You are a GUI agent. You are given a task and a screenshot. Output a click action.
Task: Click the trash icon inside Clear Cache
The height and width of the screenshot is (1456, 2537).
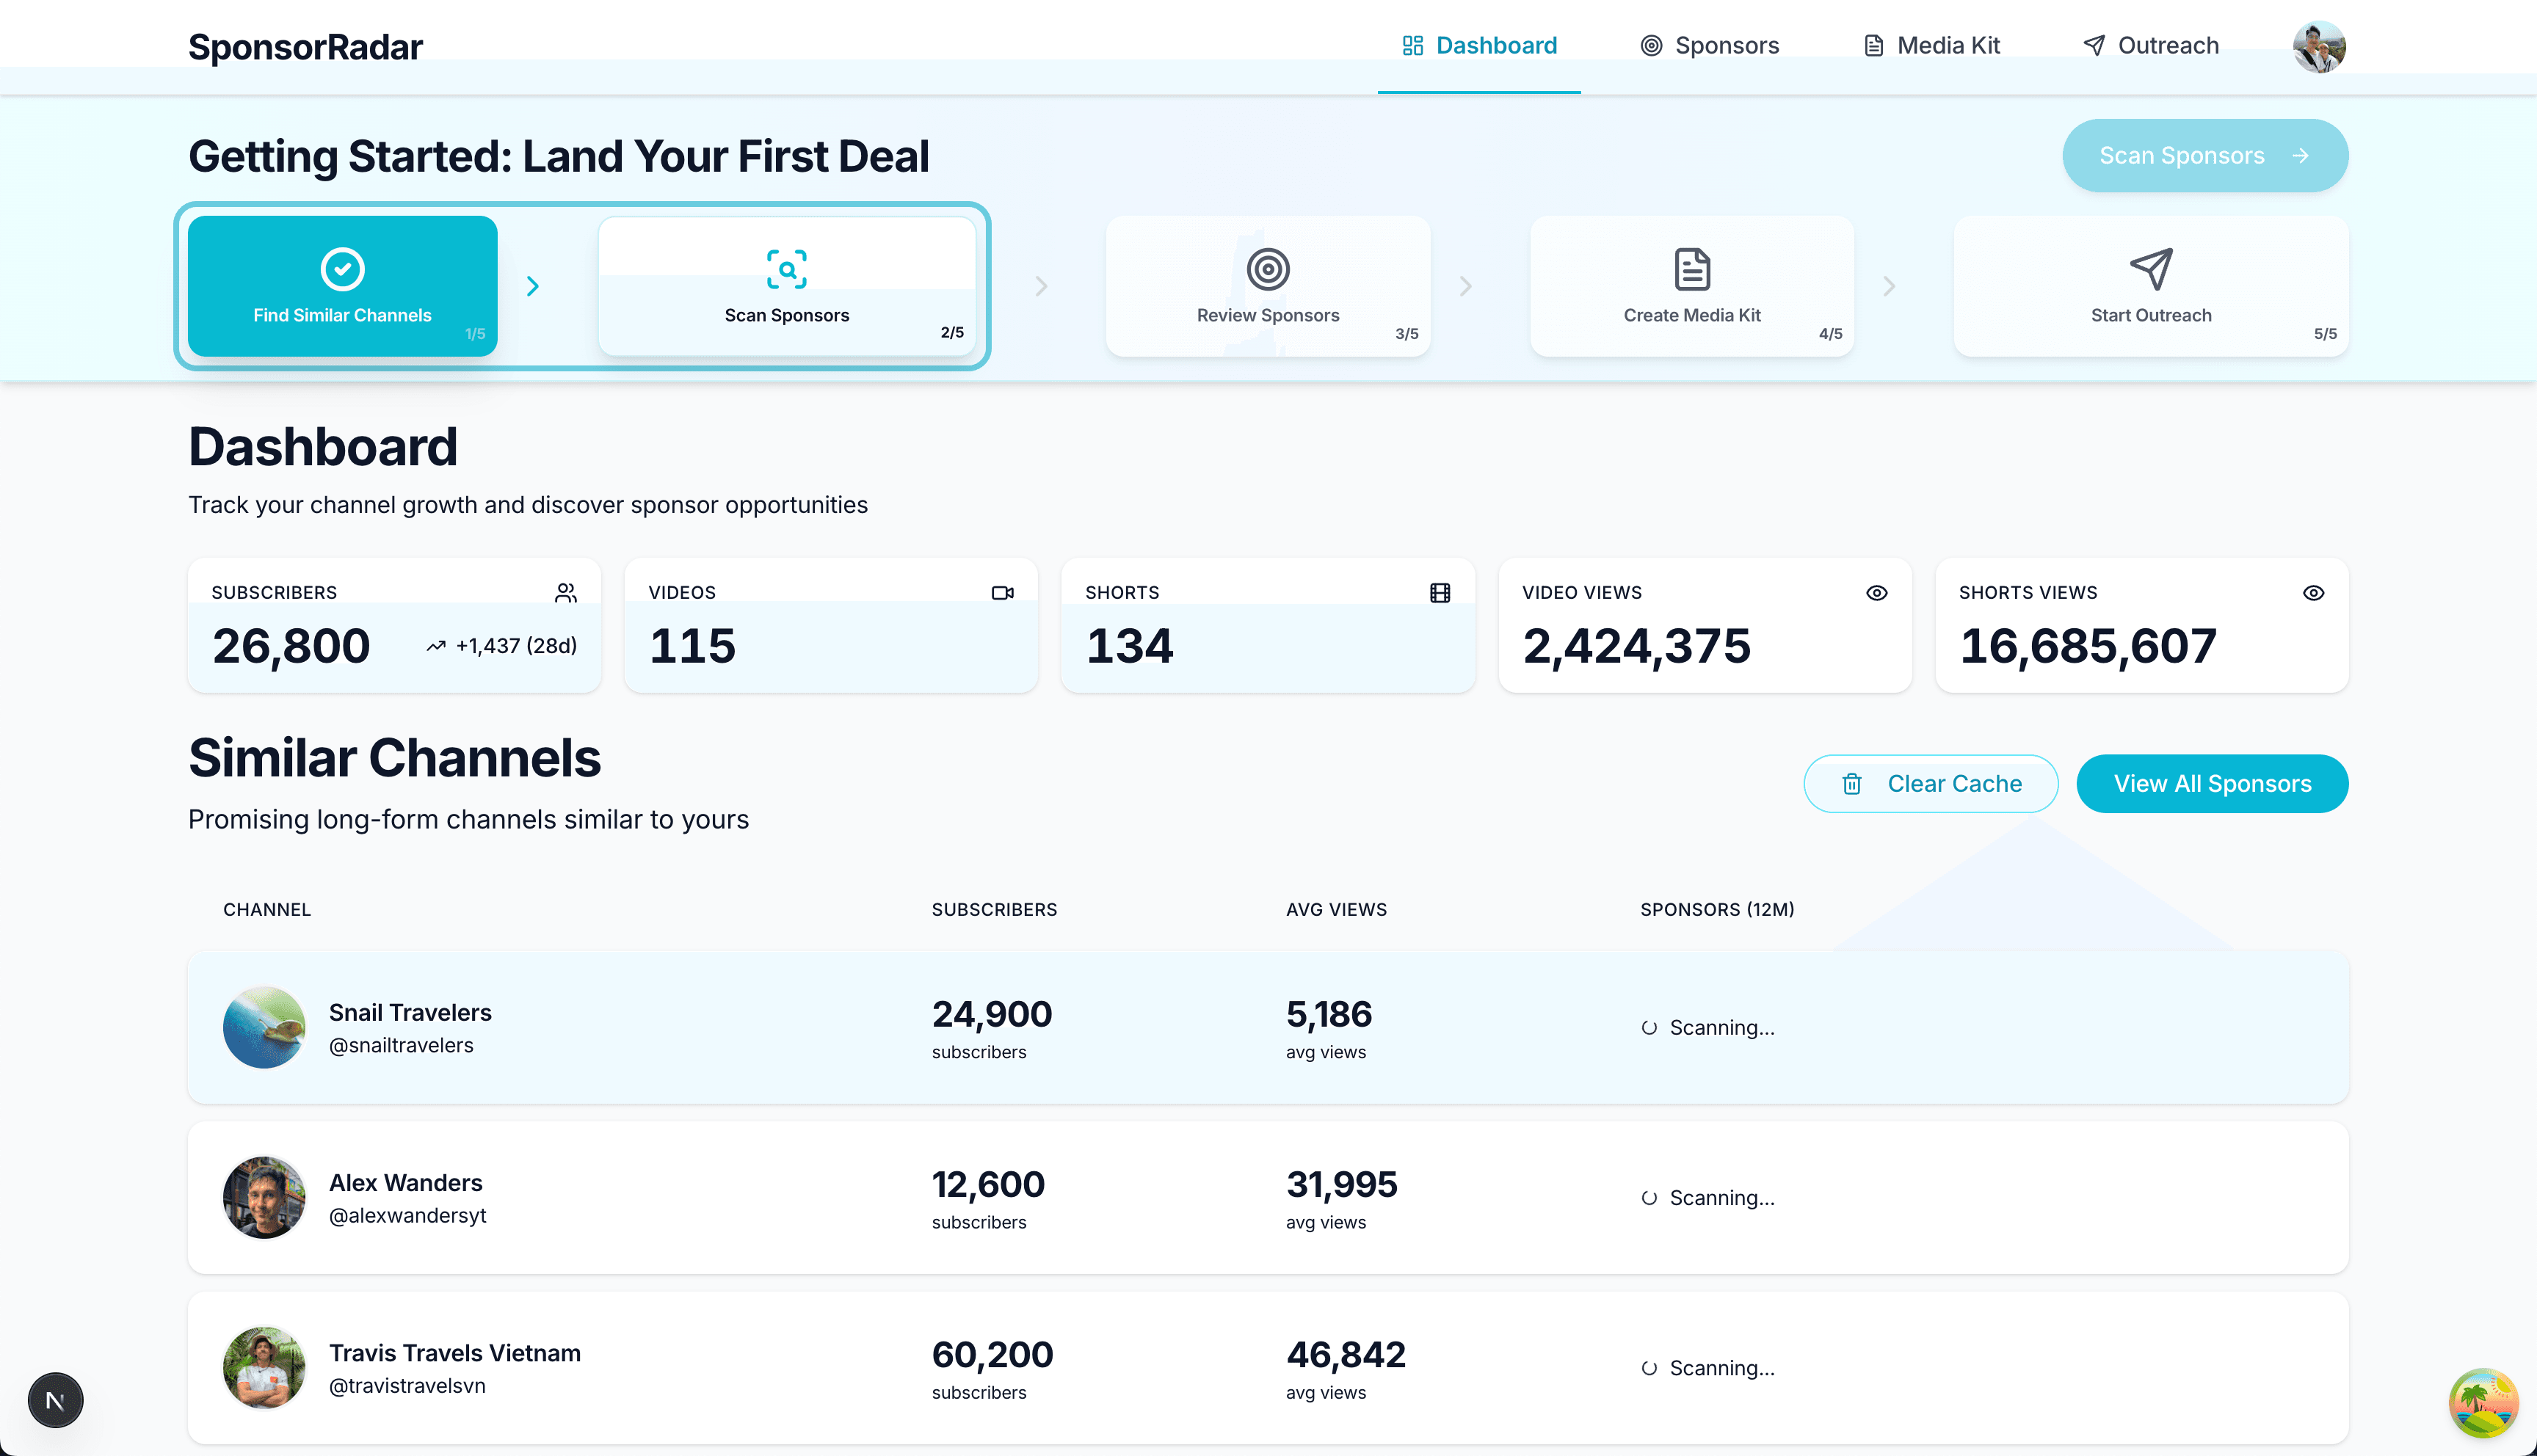coord(1853,784)
